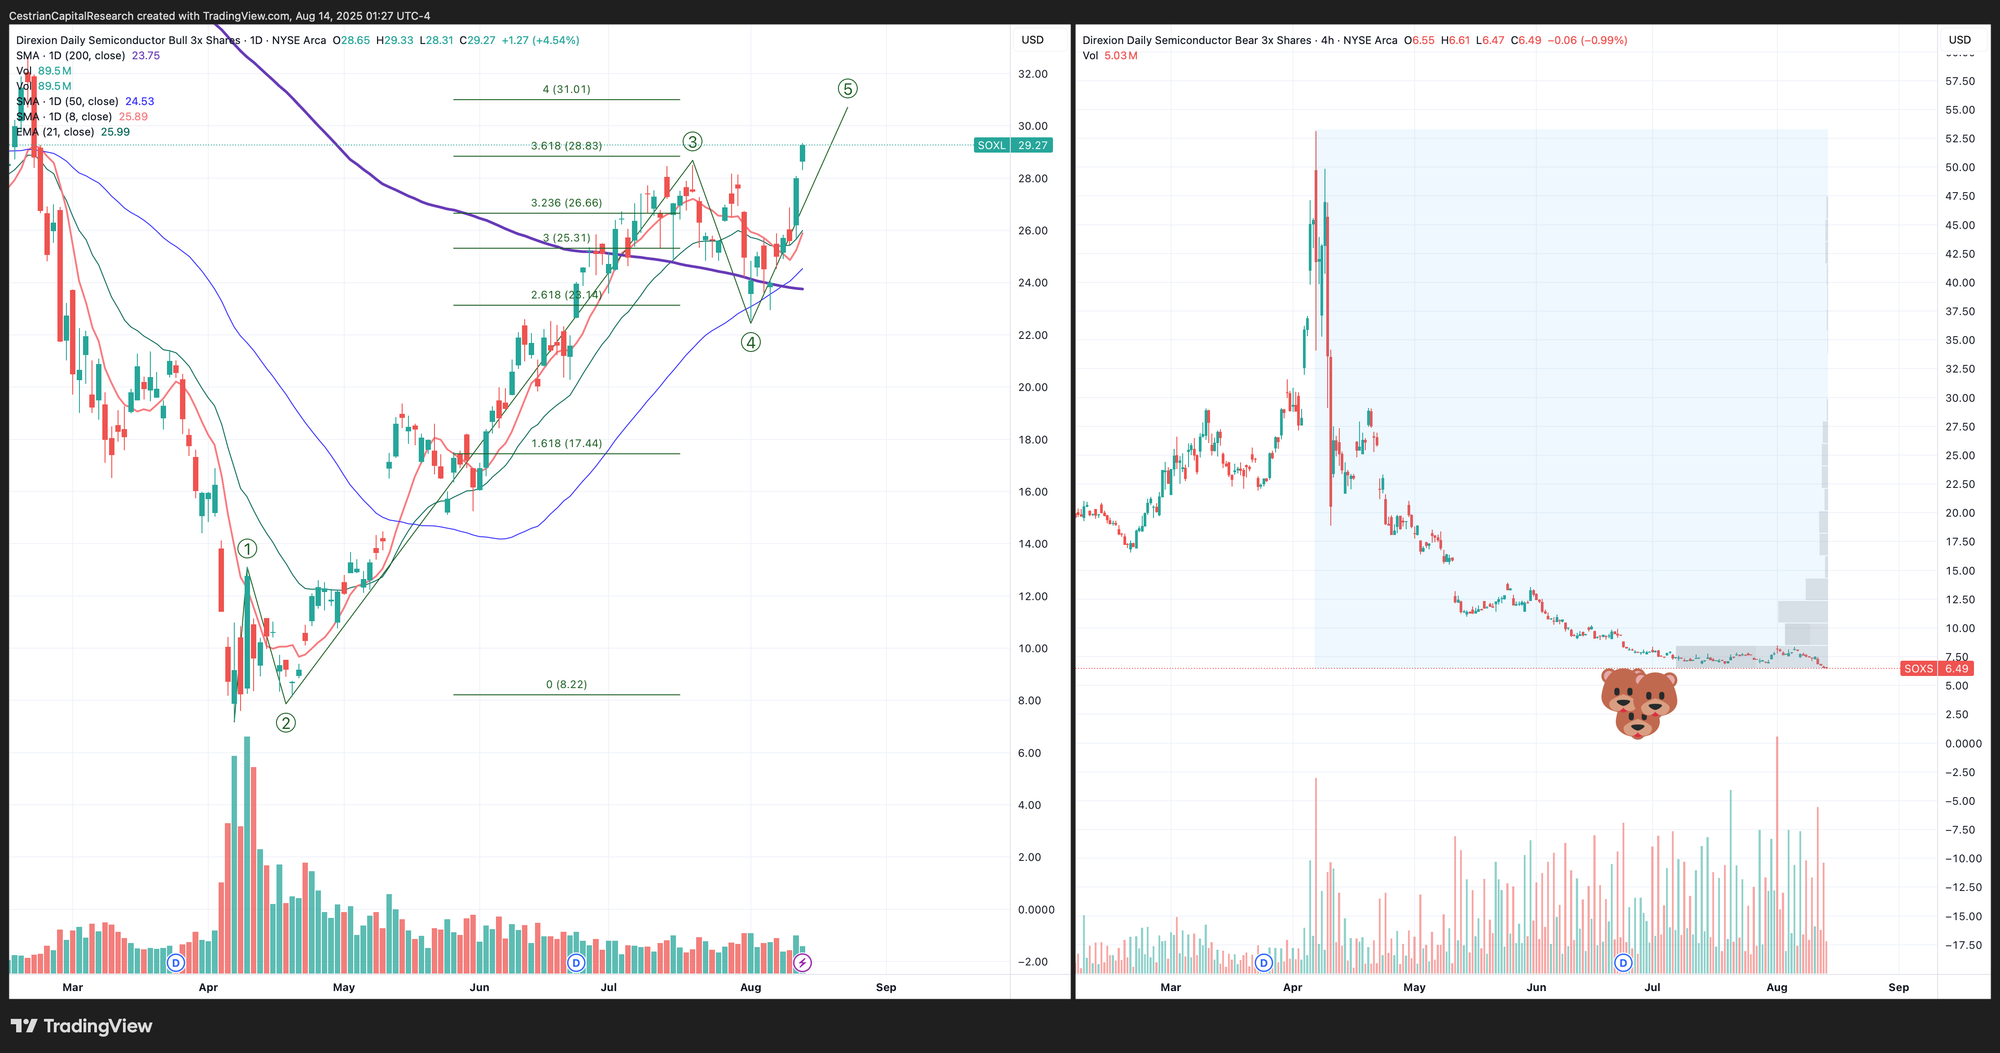Image resolution: width=2000 pixels, height=1053 pixels.
Task: Select the EMA 21 legend value 25.99
Action: coord(115,132)
